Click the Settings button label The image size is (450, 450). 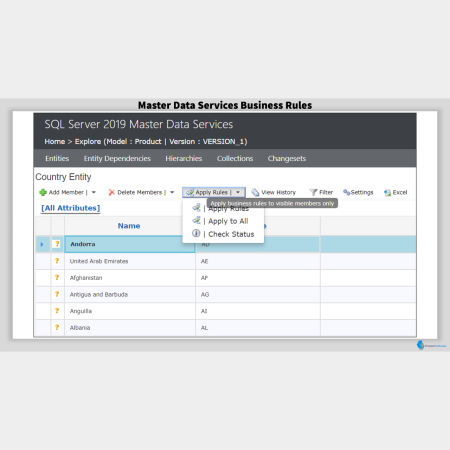pyautogui.click(x=362, y=192)
